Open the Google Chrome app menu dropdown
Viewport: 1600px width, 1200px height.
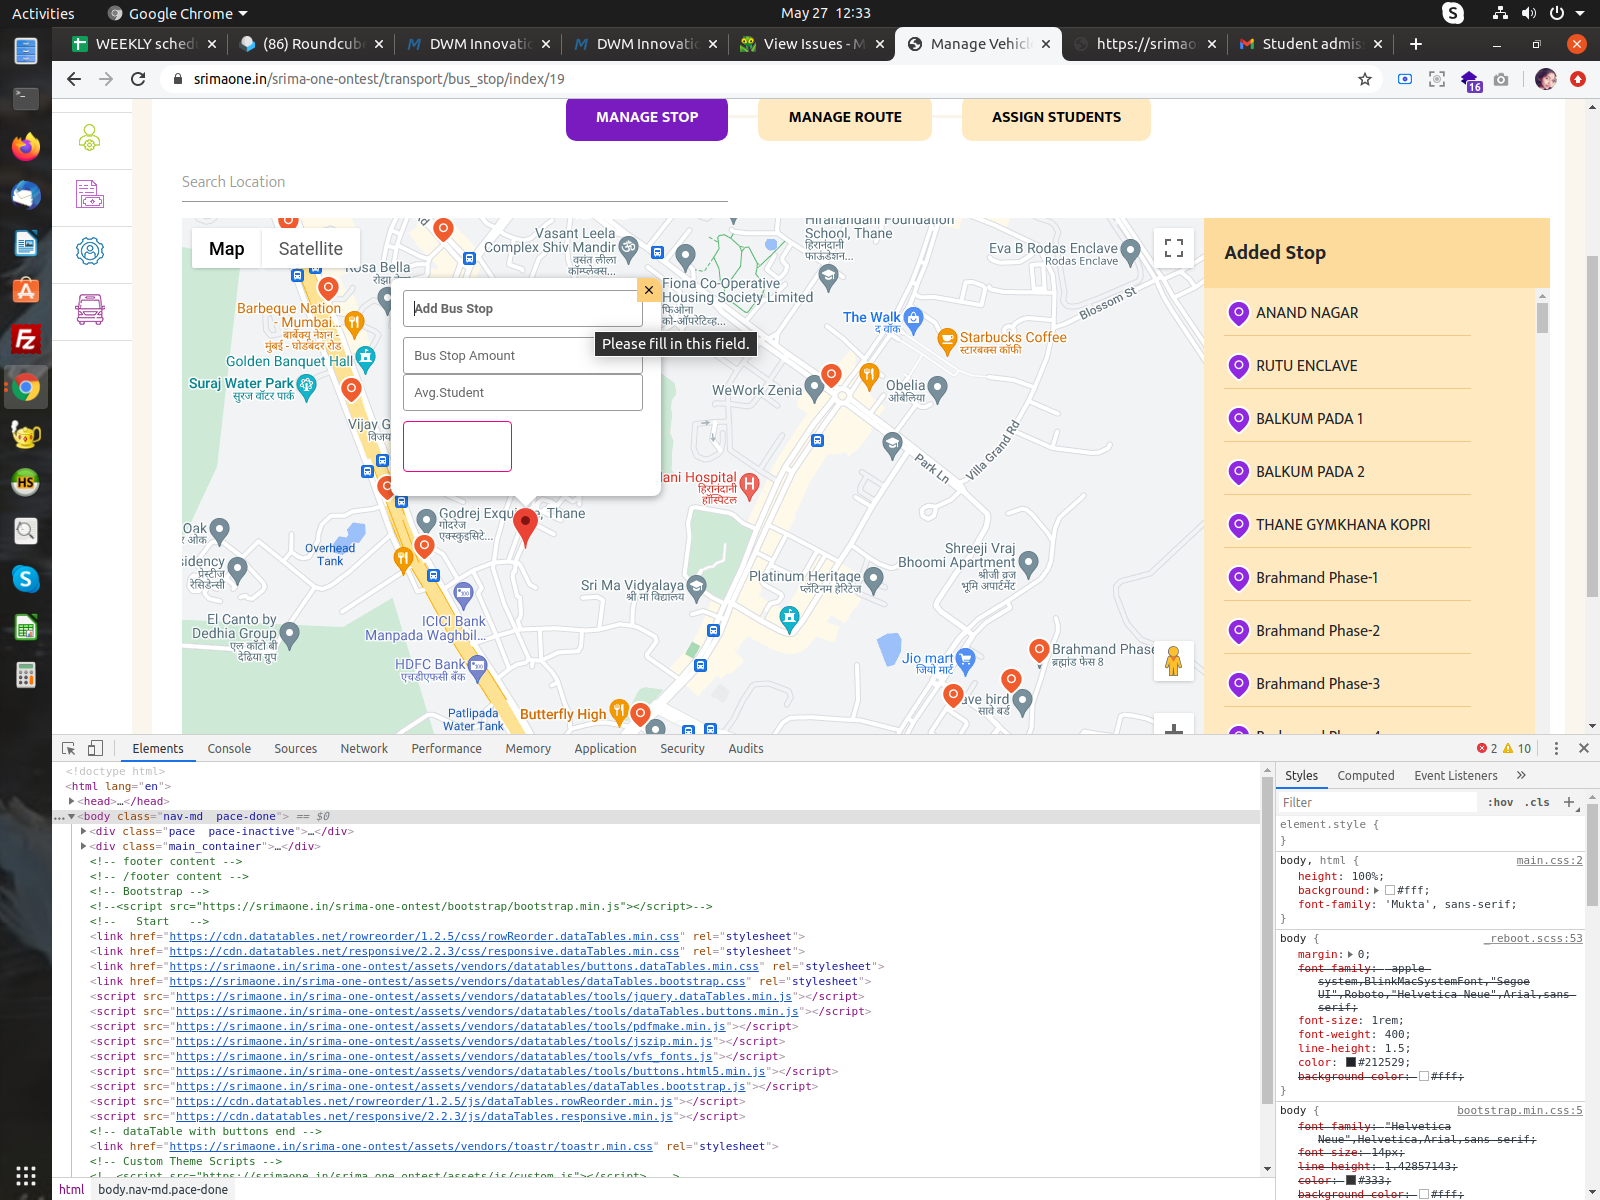180,14
